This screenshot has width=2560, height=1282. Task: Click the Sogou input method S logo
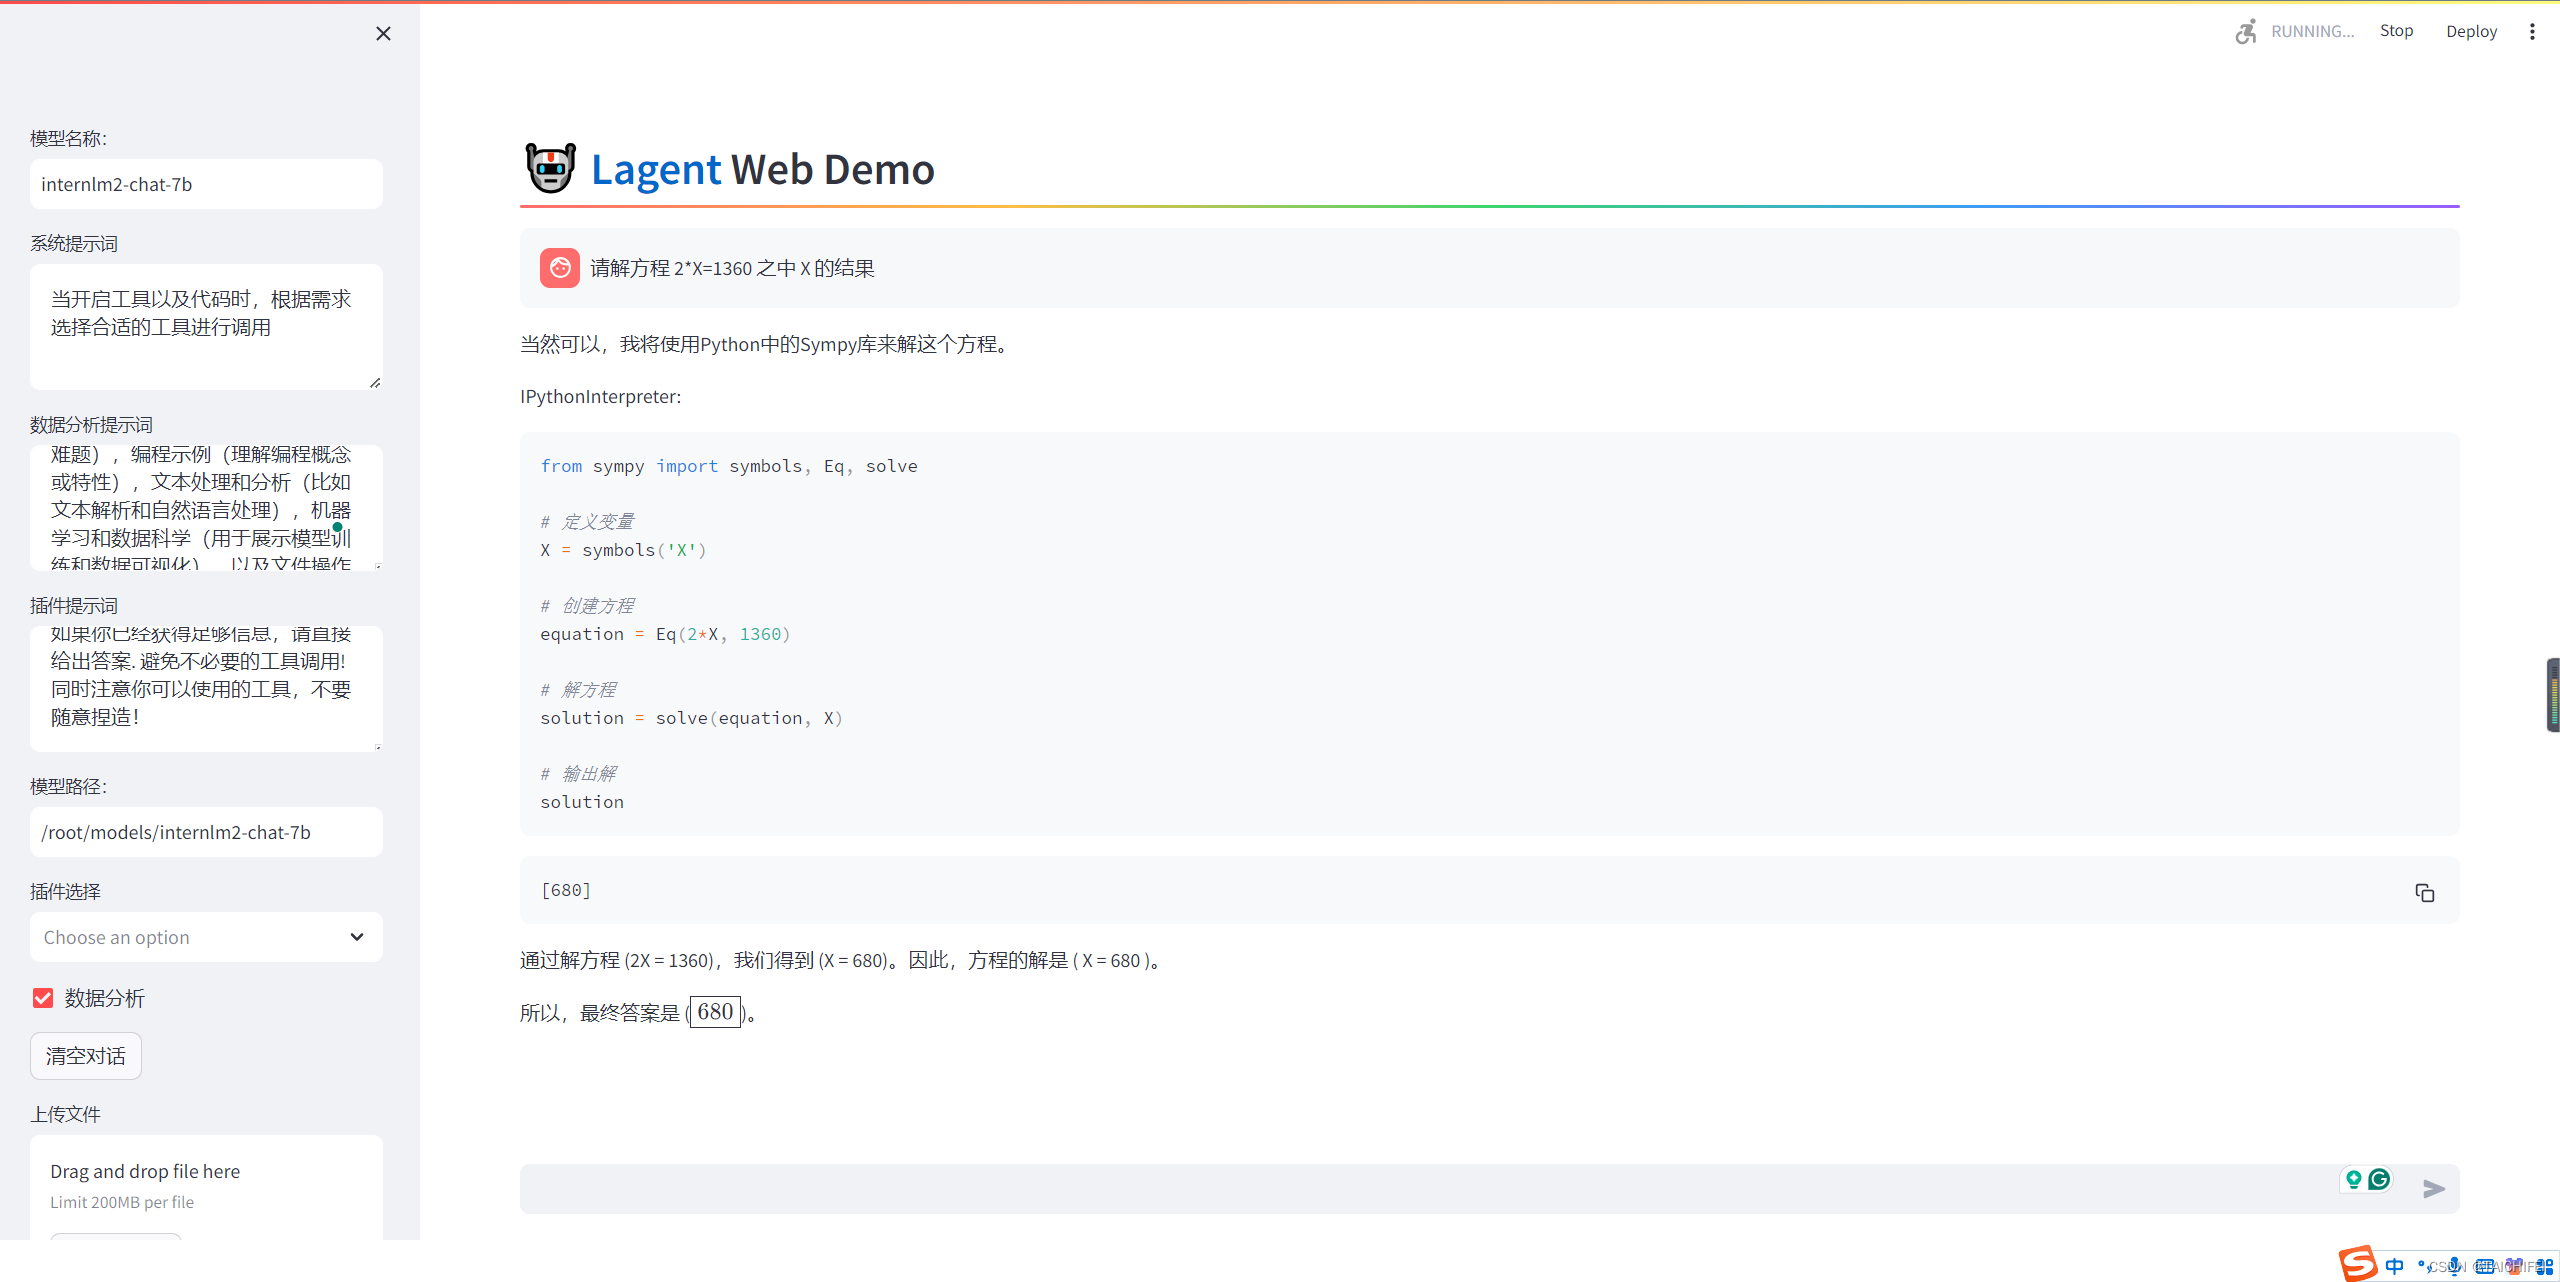[2357, 1263]
